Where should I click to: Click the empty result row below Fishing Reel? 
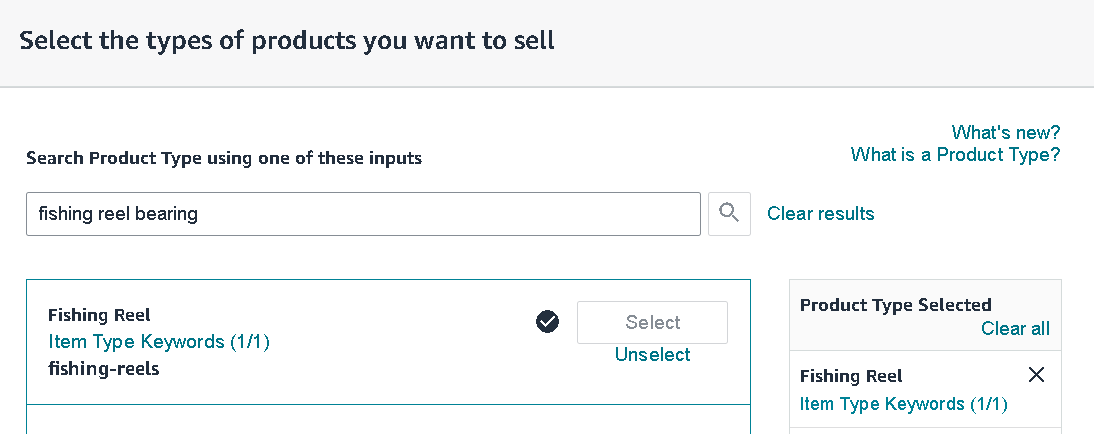(x=389, y=419)
